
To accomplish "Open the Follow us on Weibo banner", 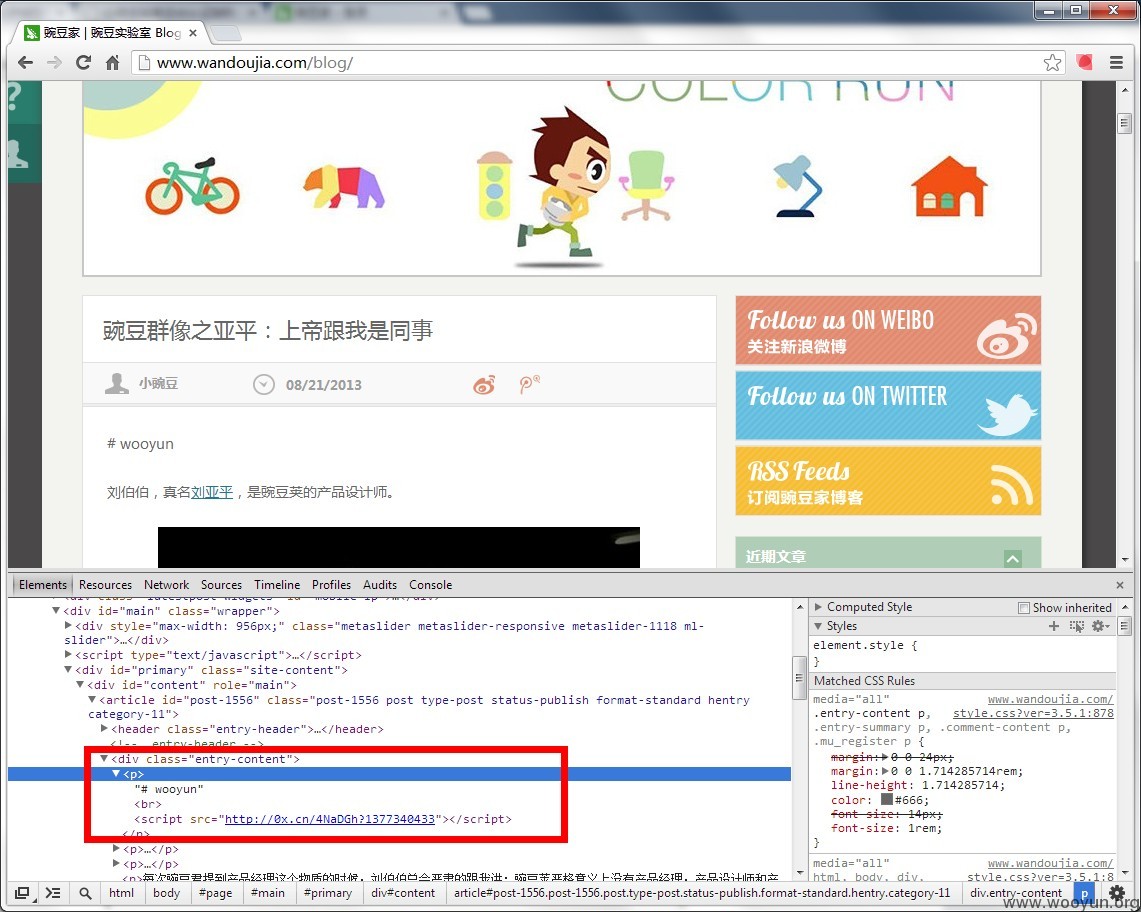I will 888,330.
